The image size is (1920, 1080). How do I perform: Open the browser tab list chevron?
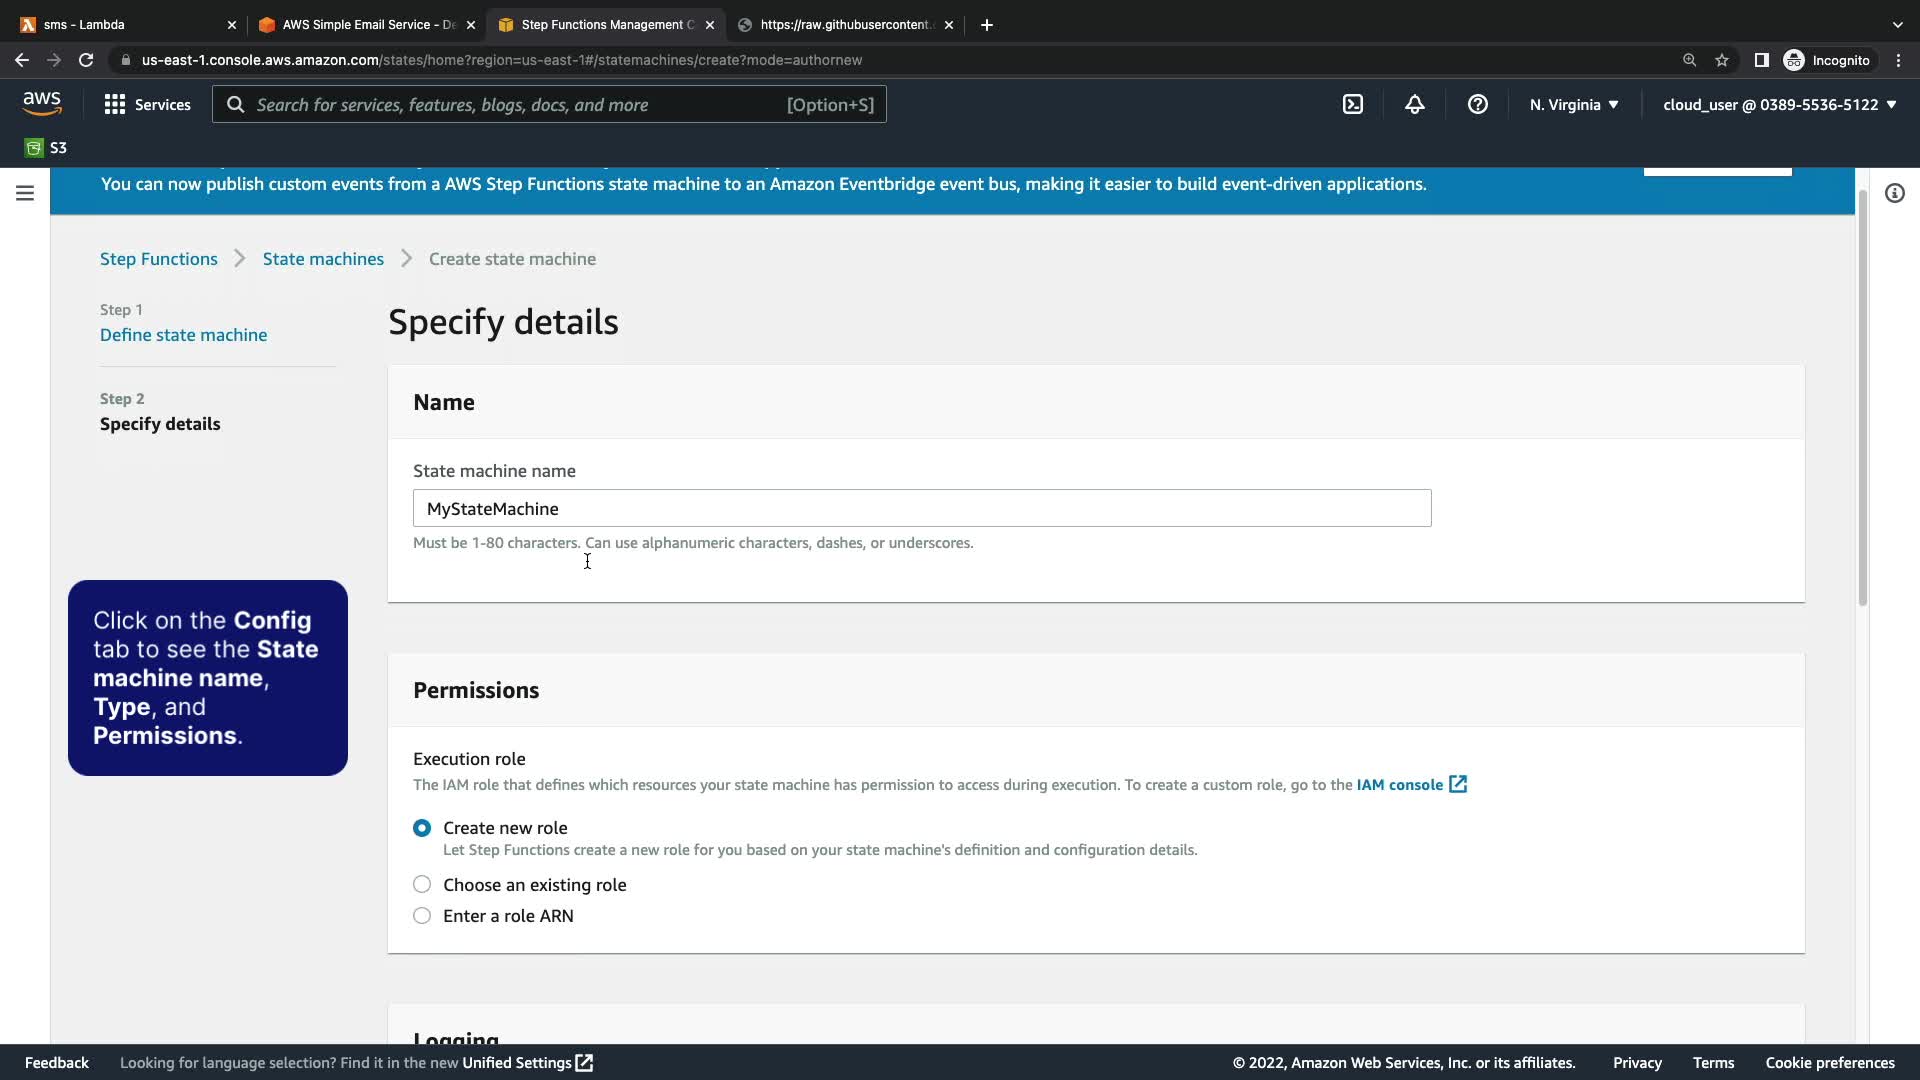point(1897,25)
